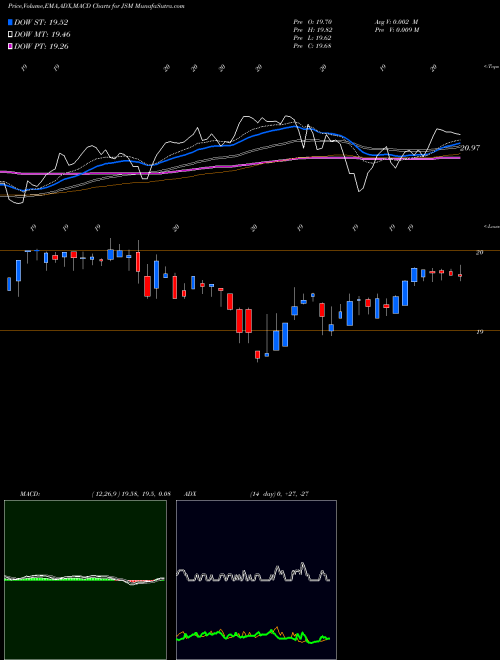Click the chart title mentioning MunafaSutra.com
Viewport: 500px width, 660px height.
click(96, 6)
